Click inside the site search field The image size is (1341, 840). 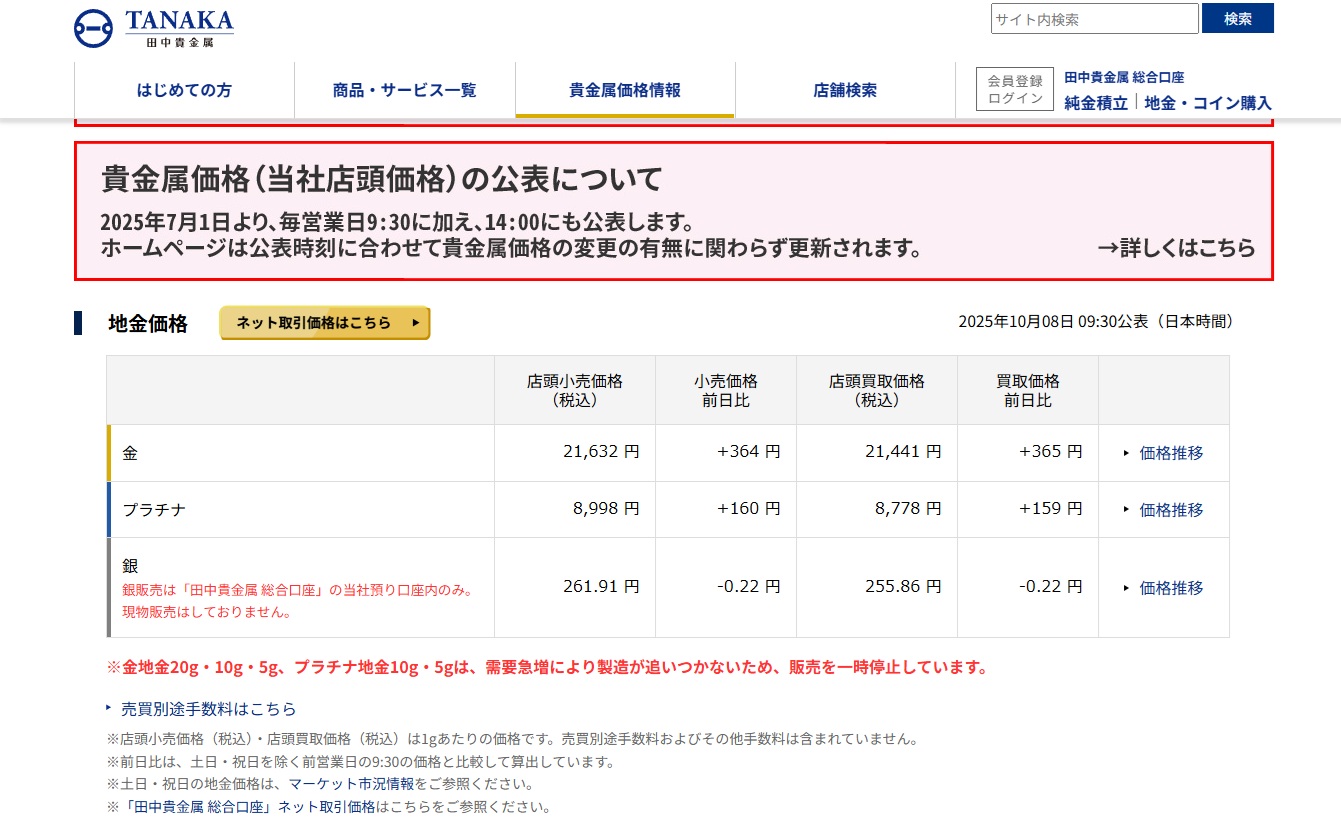point(1094,19)
